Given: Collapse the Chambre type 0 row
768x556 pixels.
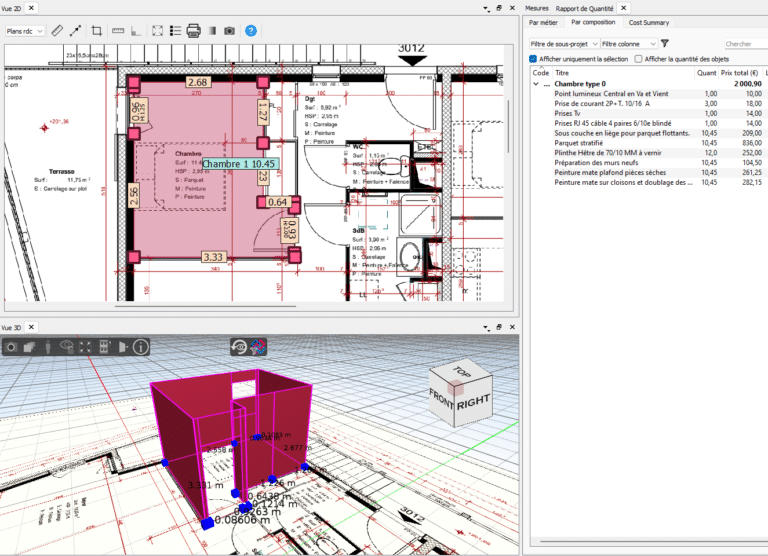Looking at the screenshot, I should point(536,84).
